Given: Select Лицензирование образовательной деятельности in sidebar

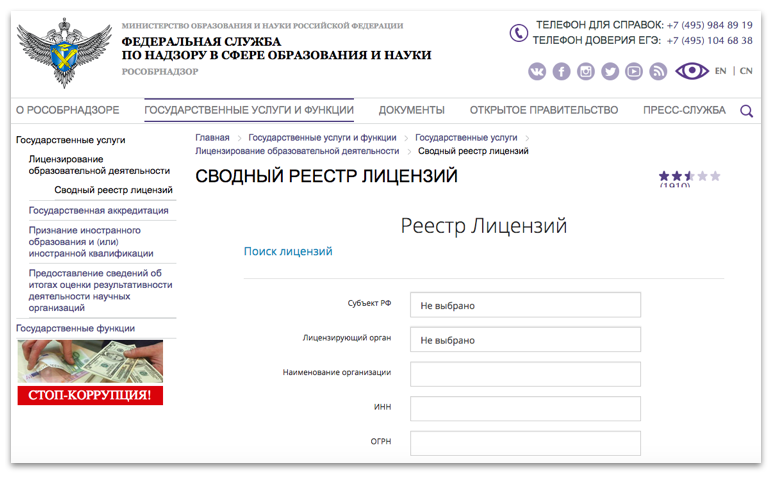Looking at the screenshot, I should tap(99, 165).
